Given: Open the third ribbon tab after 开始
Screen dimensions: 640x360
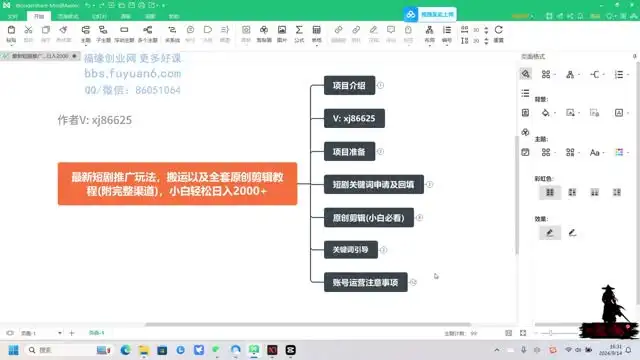Looking at the screenshot, I should (125, 16).
